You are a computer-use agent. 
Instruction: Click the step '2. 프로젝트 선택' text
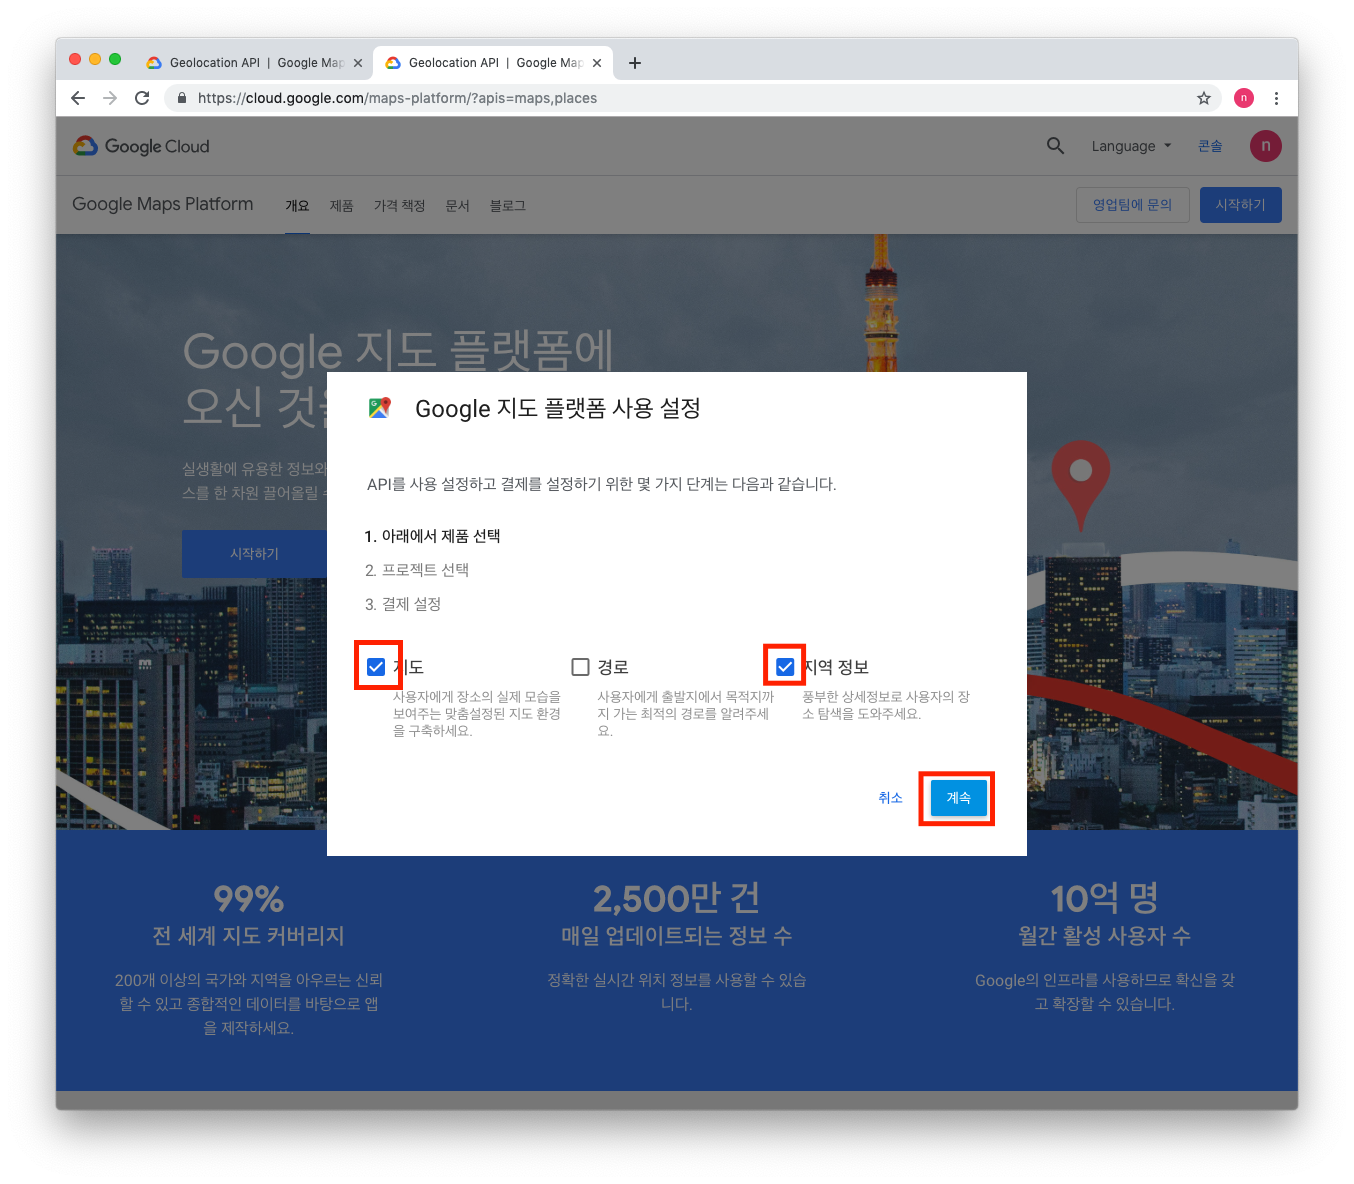click(417, 570)
